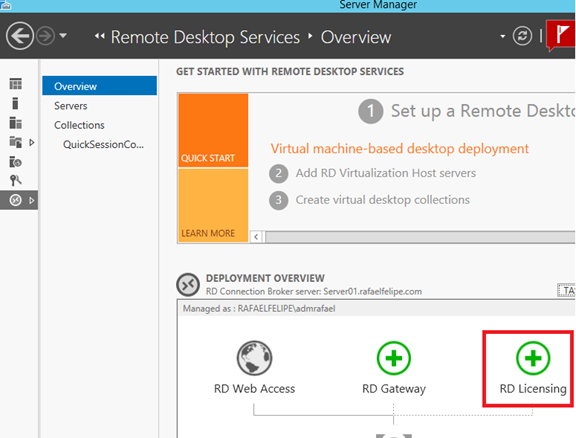The width and height of the screenshot is (576, 438).
Task: Open the sidebar icon showing tools
Action: click(15, 180)
